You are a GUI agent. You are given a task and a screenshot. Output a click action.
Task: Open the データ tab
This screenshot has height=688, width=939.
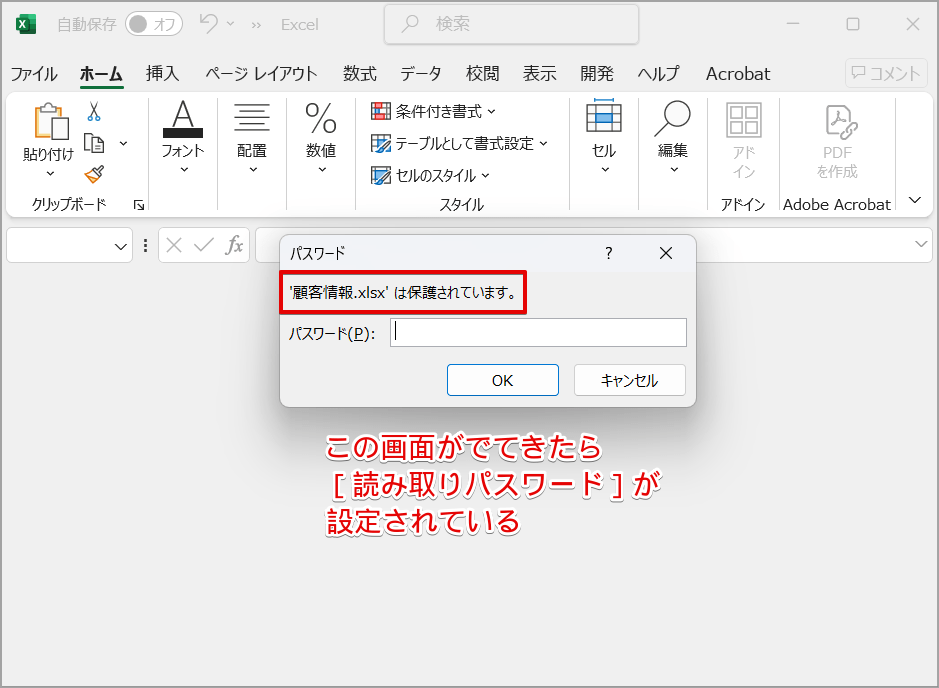[x=421, y=74]
